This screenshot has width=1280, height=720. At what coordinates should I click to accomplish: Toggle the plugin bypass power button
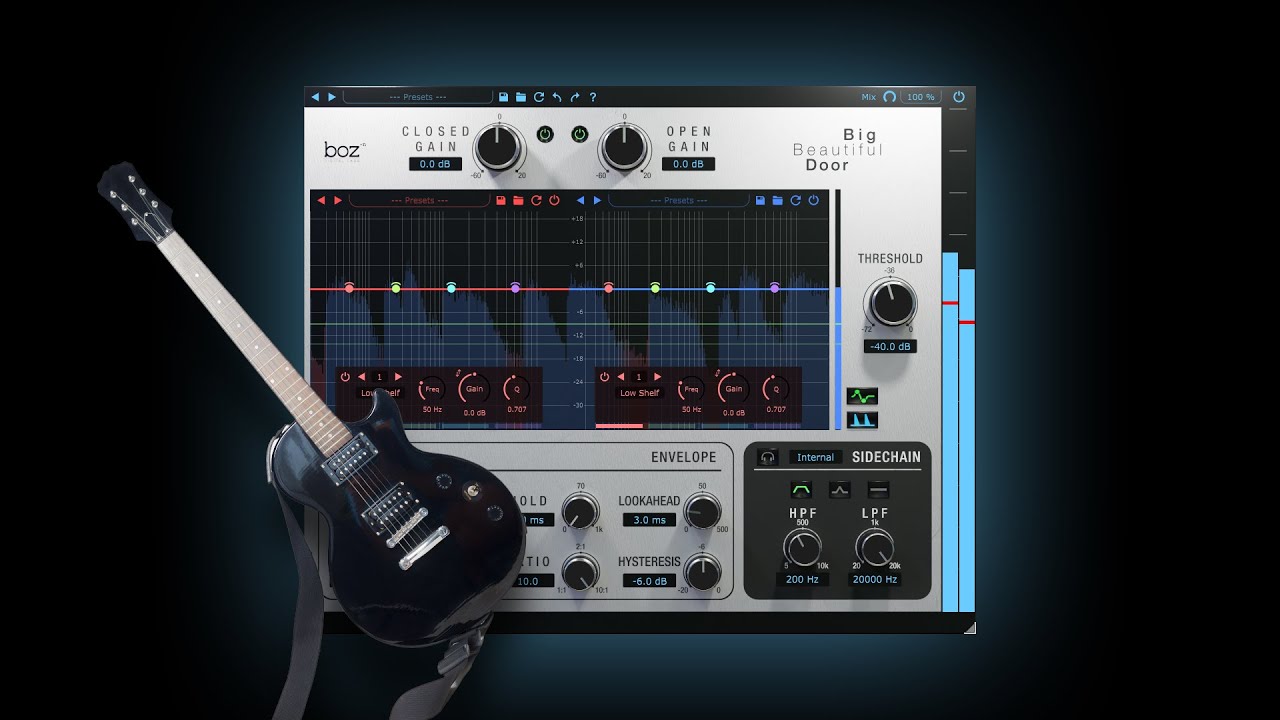tap(959, 97)
